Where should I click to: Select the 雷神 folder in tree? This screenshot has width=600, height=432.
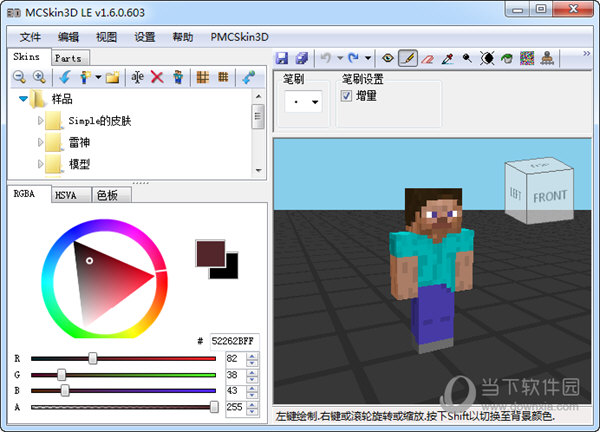click(79, 143)
